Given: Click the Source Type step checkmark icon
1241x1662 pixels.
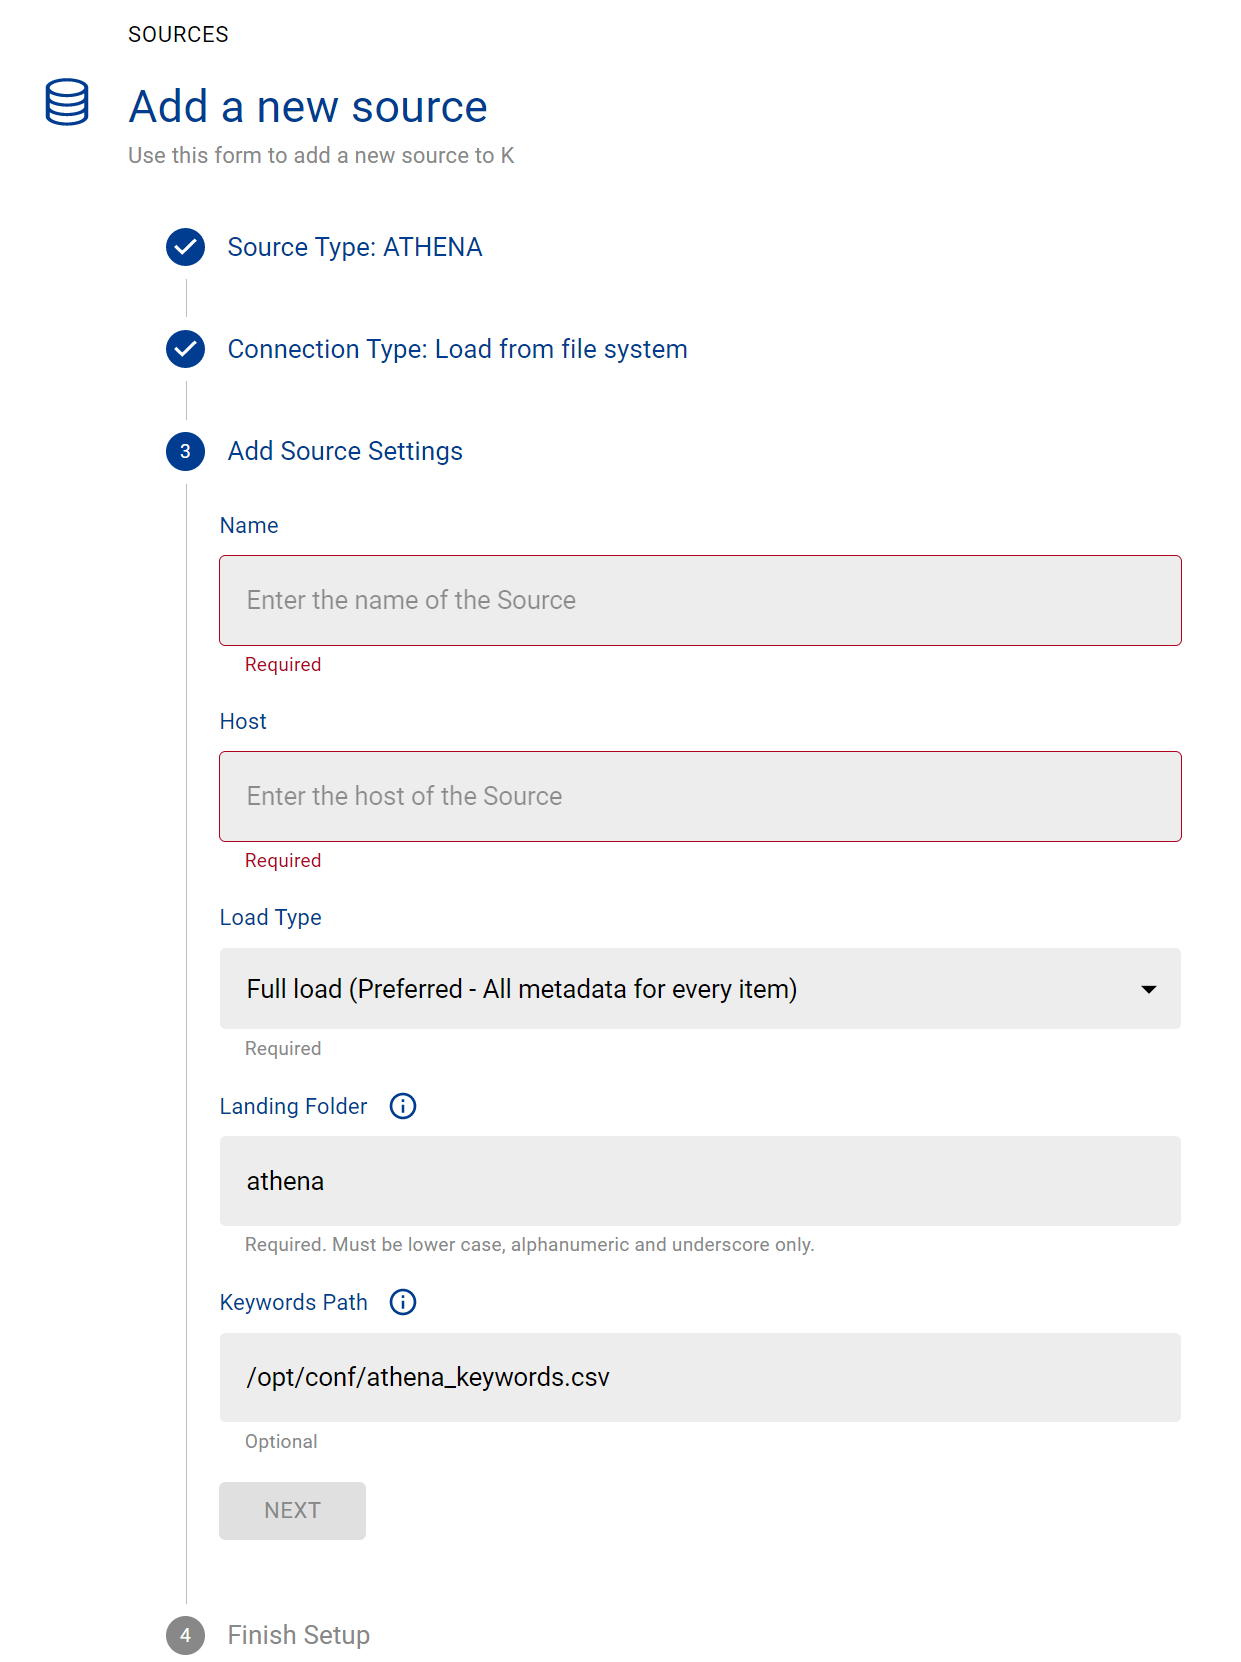Looking at the screenshot, I should pyautogui.click(x=185, y=247).
